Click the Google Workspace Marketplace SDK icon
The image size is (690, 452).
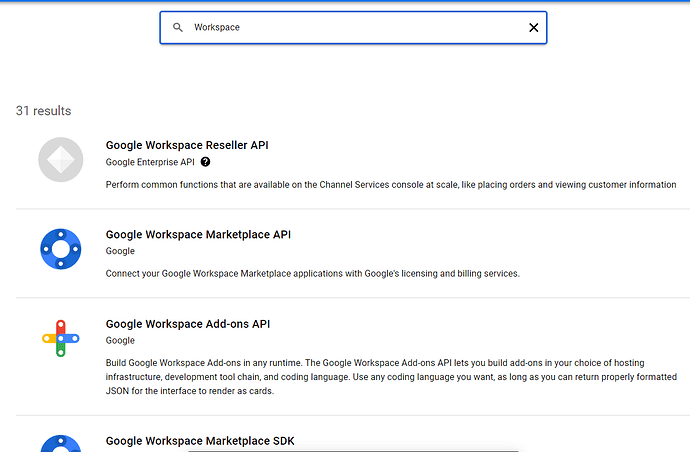click(x=61, y=443)
